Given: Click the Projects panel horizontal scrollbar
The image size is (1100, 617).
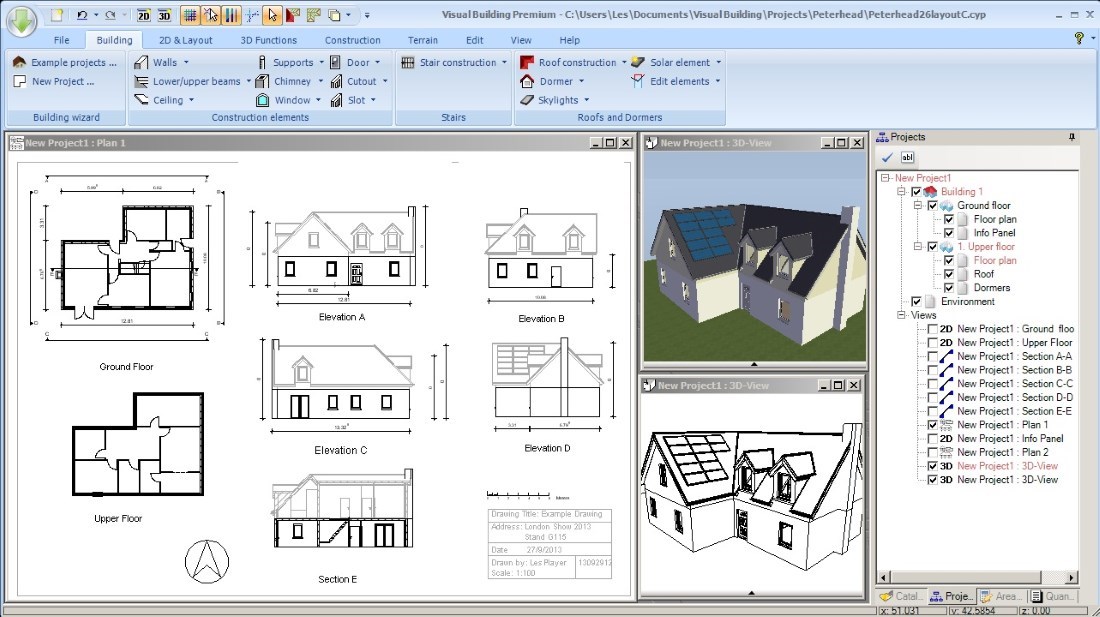Looking at the screenshot, I should pyautogui.click(x=977, y=578).
